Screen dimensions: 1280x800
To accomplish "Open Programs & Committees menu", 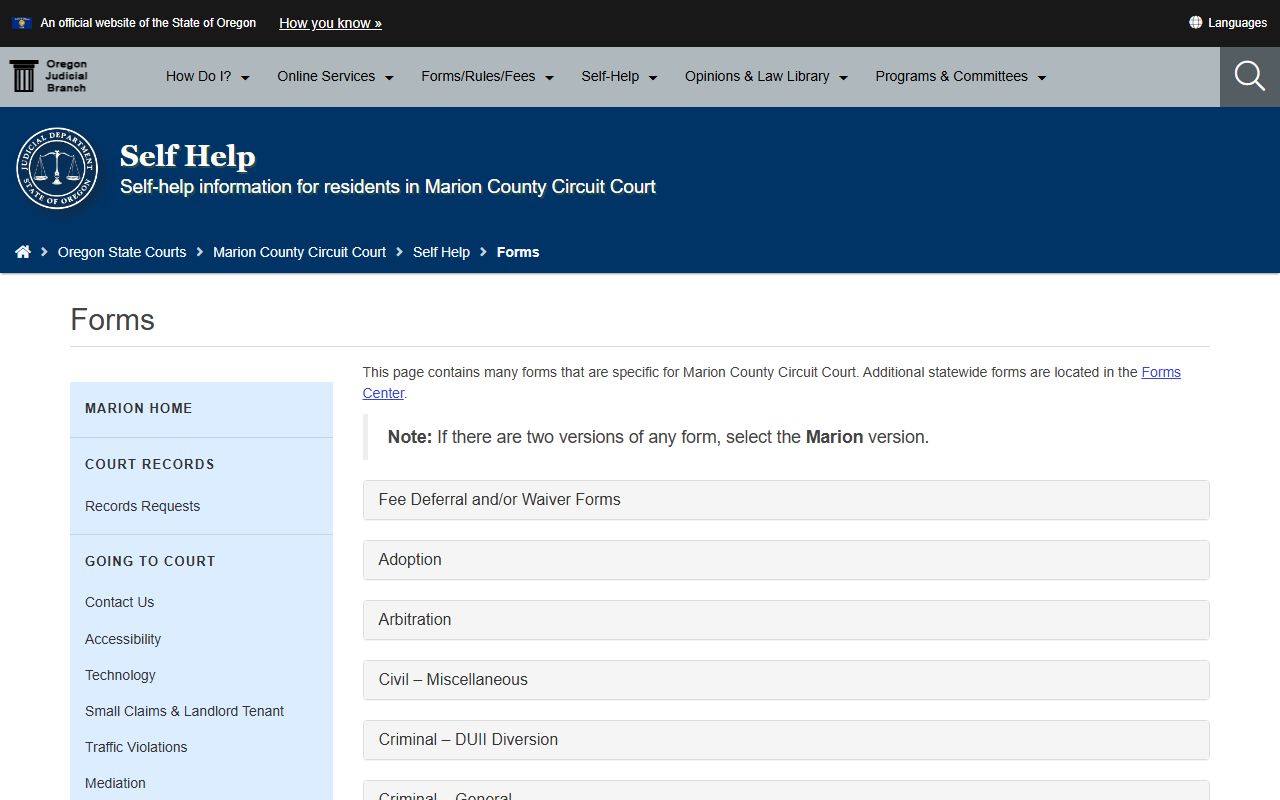I will 961,77.
